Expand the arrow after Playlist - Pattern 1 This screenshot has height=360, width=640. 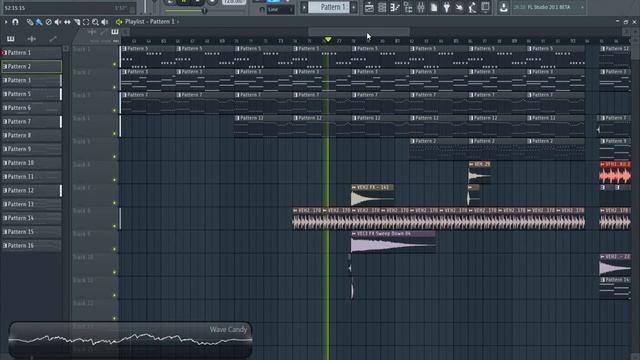click(178, 22)
